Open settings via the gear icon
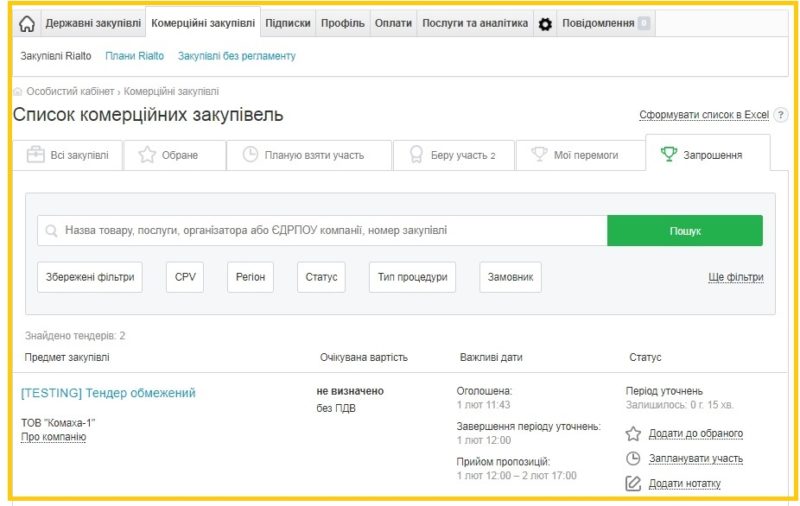800x506 pixels. pyautogui.click(x=545, y=23)
